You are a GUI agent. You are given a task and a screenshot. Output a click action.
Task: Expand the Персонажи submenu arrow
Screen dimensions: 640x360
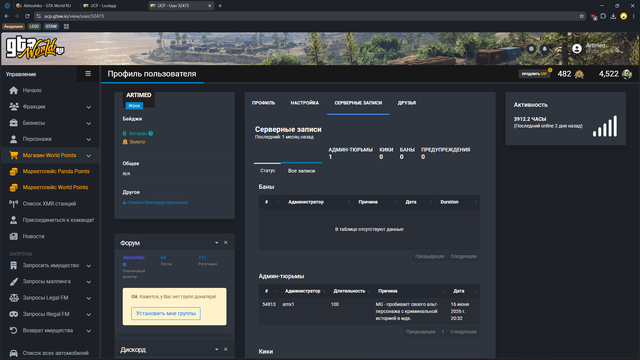click(89, 140)
